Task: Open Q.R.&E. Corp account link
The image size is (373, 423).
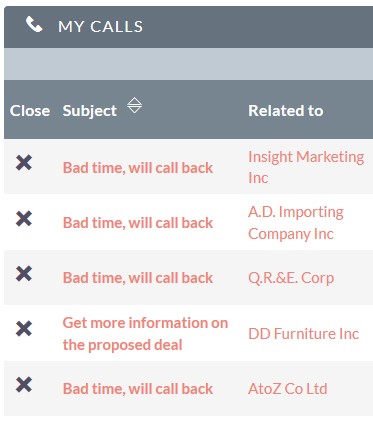Action: (291, 278)
